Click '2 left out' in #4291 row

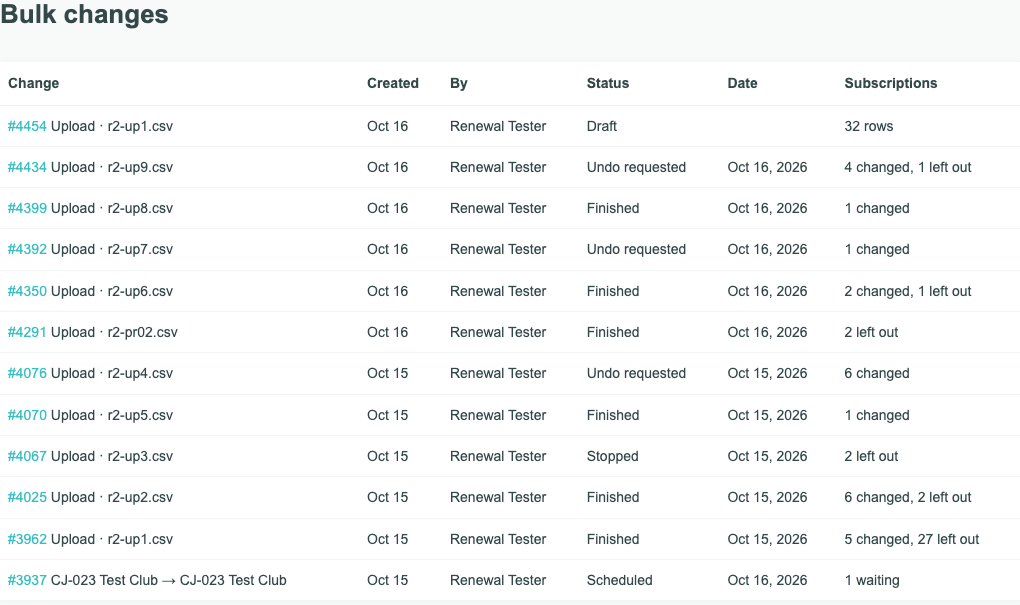click(871, 332)
